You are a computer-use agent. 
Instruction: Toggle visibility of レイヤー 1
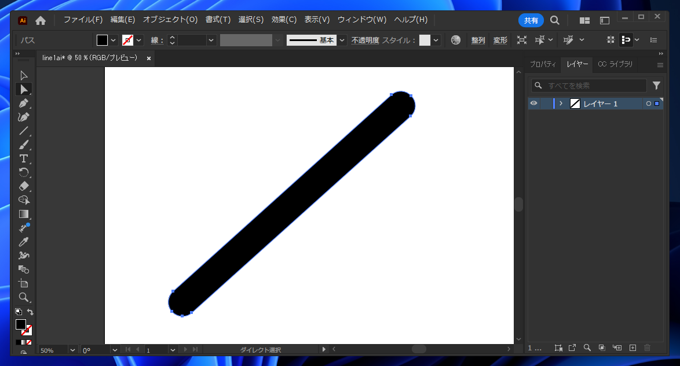tap(534, 103)
